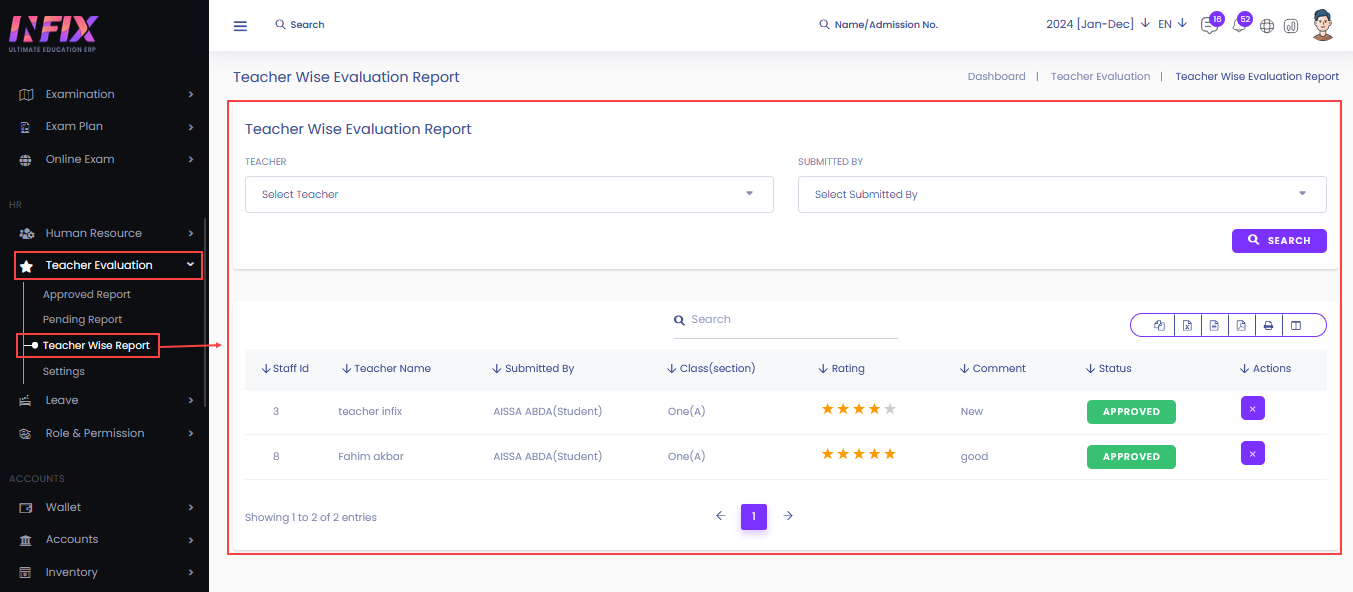The image size is (1353, 592).
Task: Open column visibility icon
Action: 1296,325
